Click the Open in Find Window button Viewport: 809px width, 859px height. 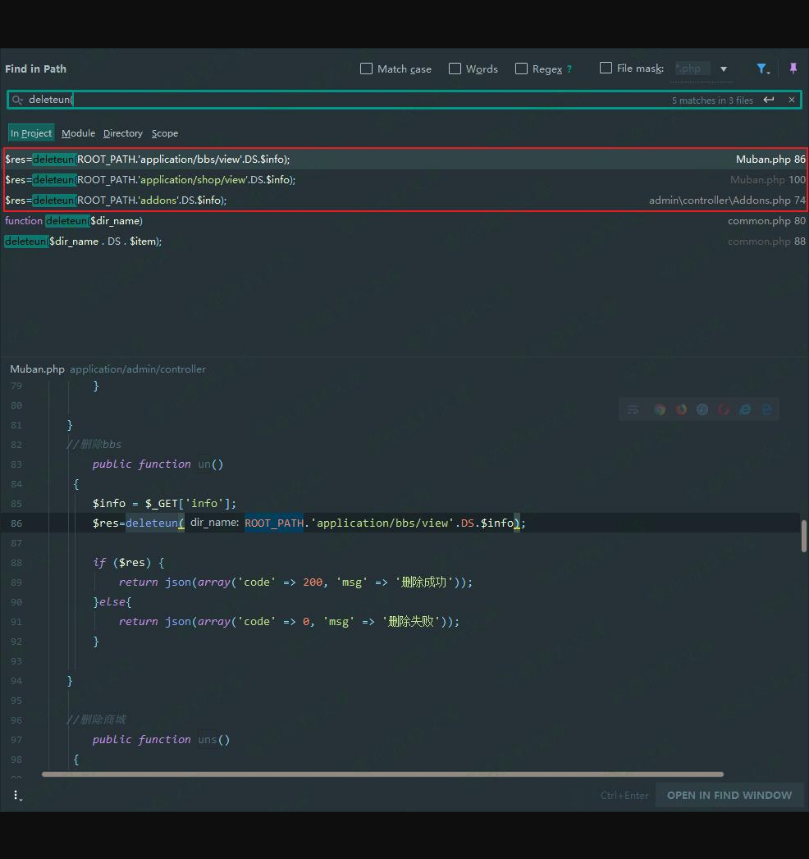pos(729,795)
